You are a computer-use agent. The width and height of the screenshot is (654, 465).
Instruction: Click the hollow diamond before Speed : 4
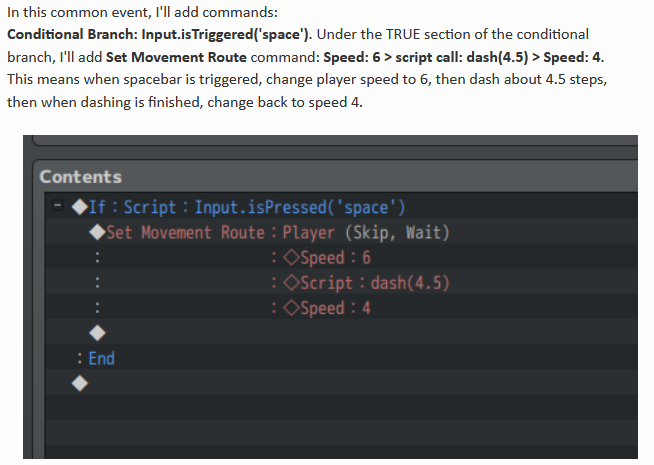tap(290, 308)
